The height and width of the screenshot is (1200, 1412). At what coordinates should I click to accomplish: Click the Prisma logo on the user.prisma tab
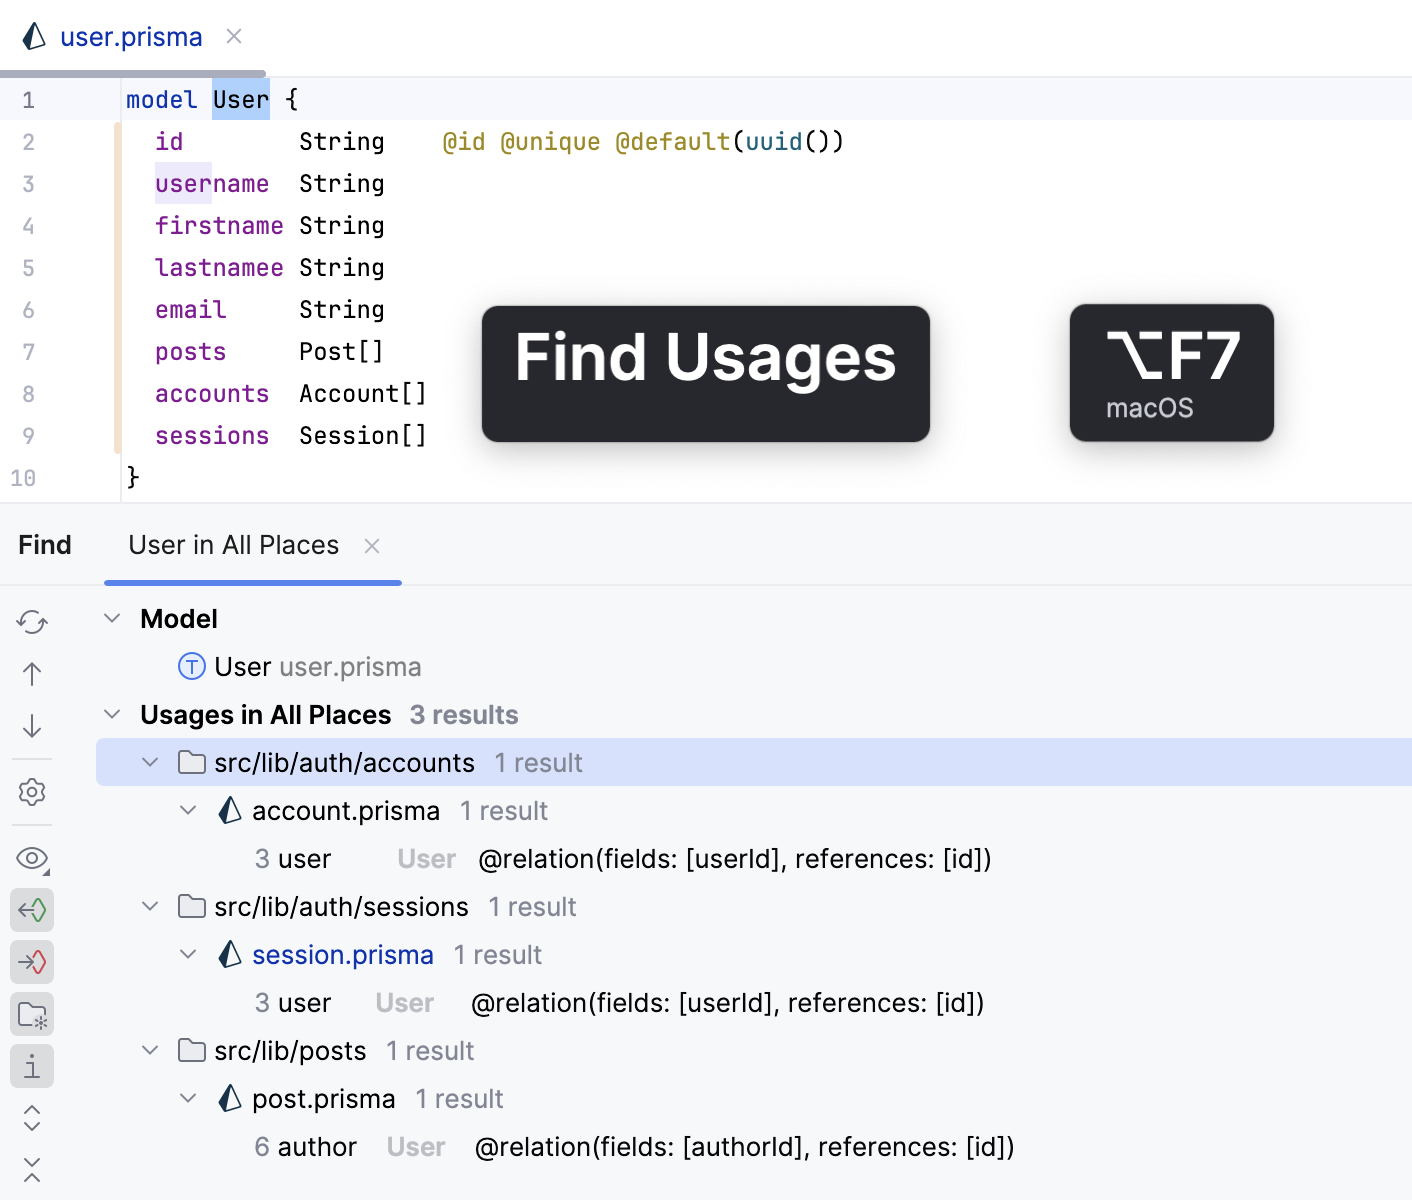point(33,36)
